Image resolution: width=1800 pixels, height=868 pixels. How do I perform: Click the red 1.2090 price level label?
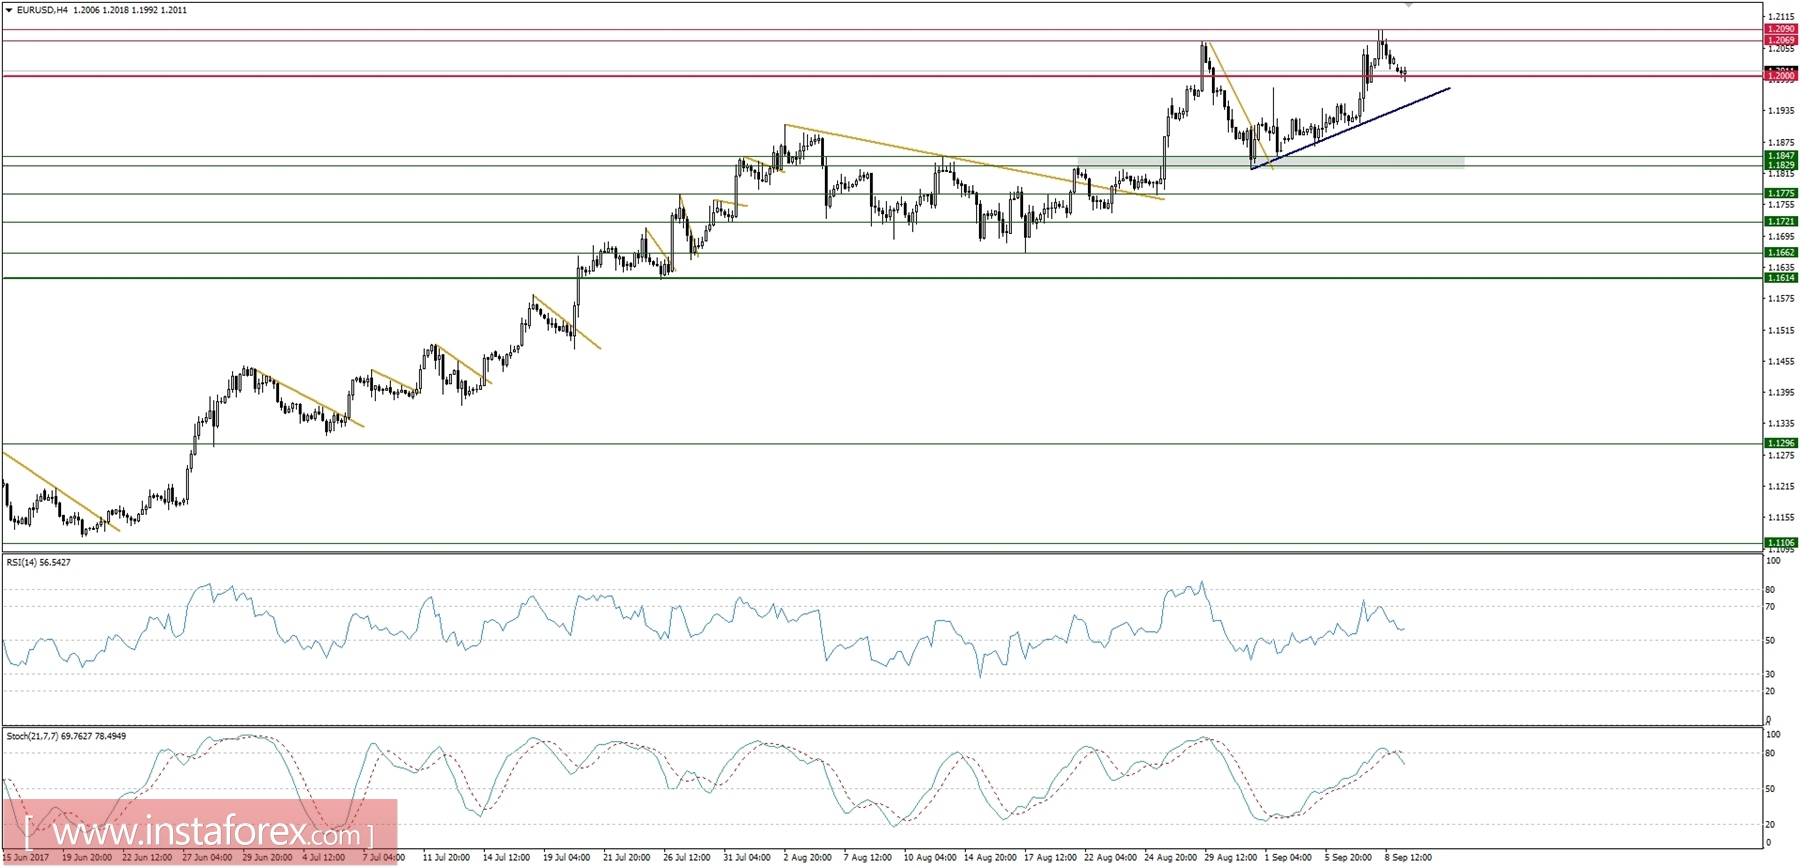pos(1781,30)
